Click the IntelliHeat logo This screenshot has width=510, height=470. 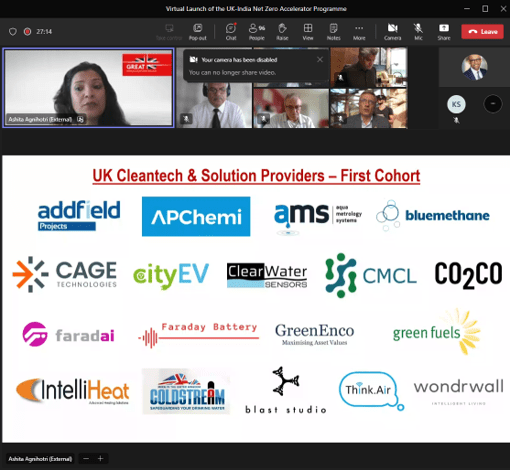pos(72,391)
